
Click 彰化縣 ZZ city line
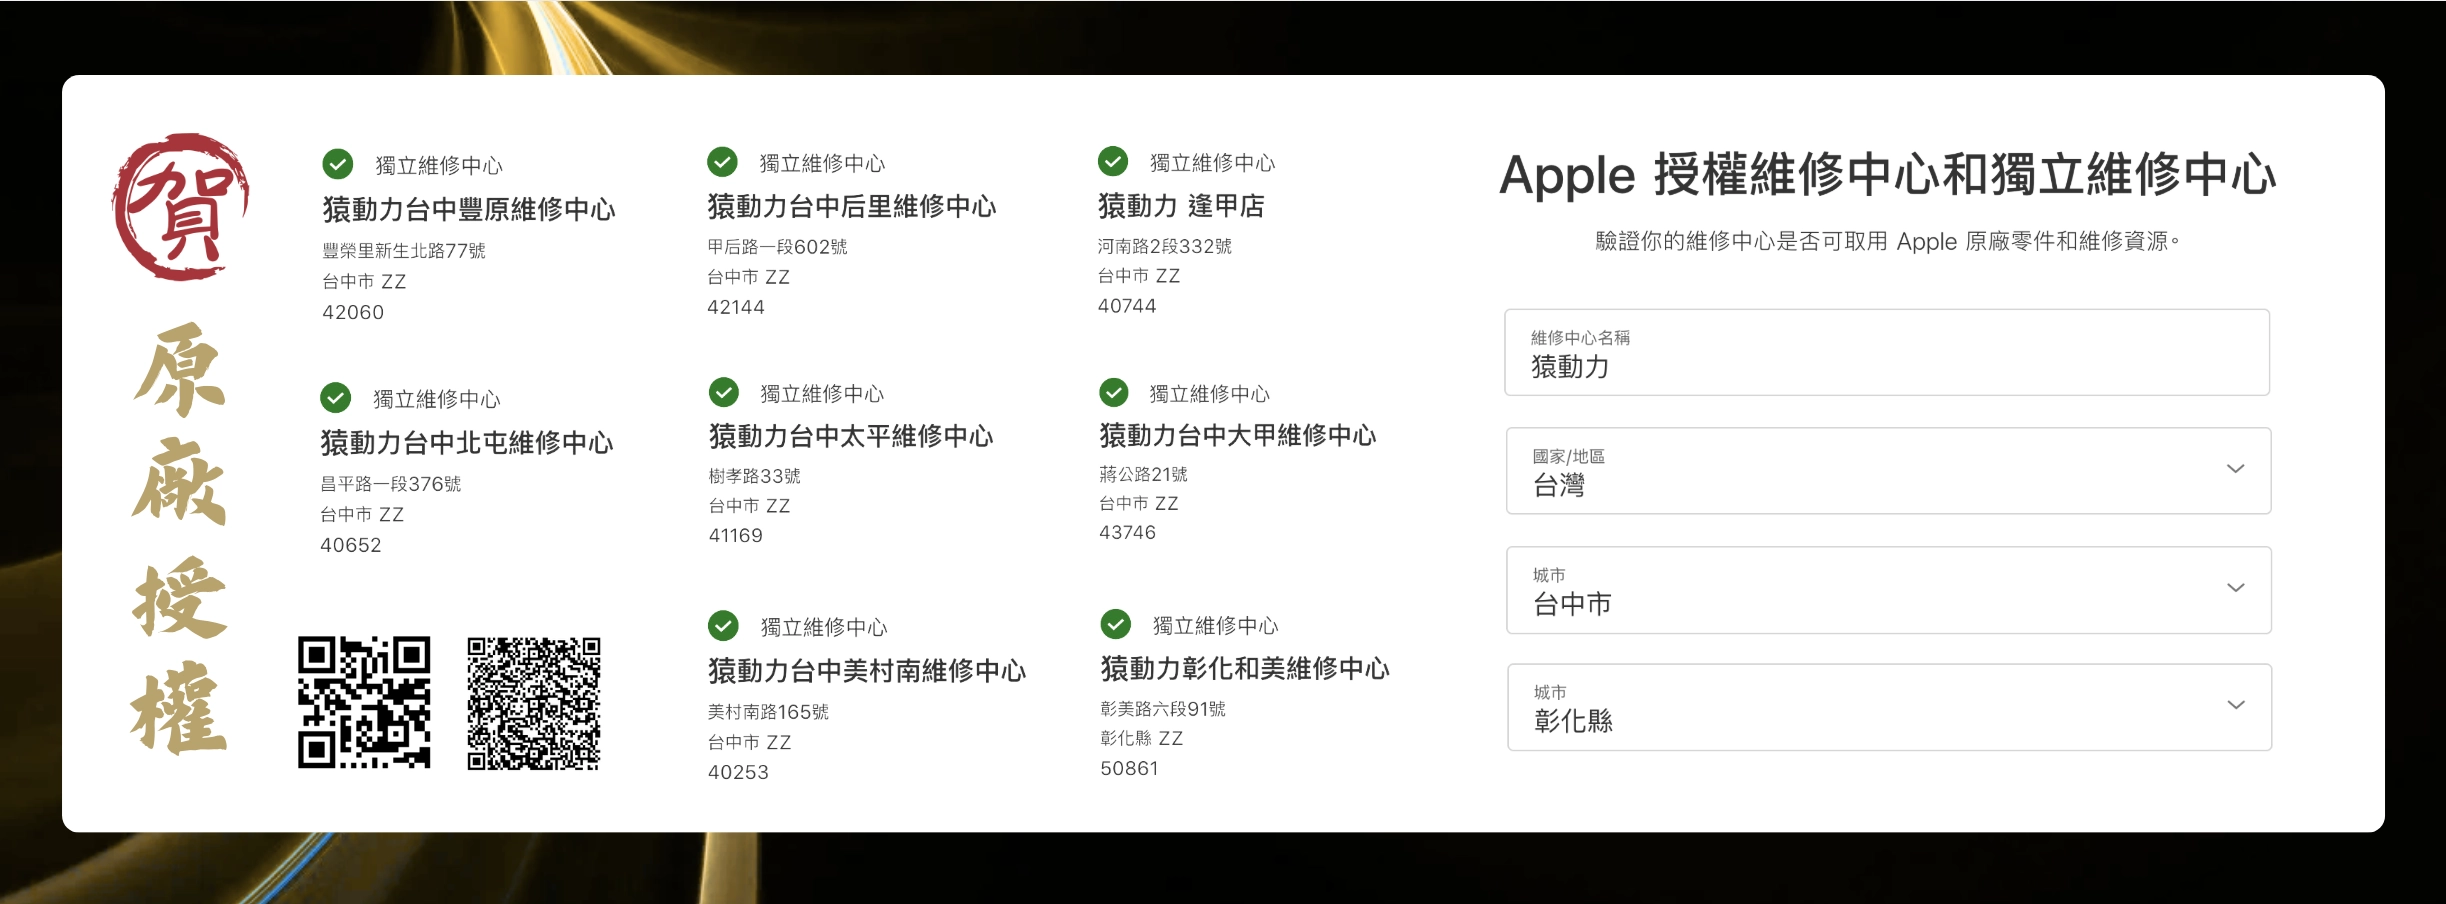(1141, 738)
